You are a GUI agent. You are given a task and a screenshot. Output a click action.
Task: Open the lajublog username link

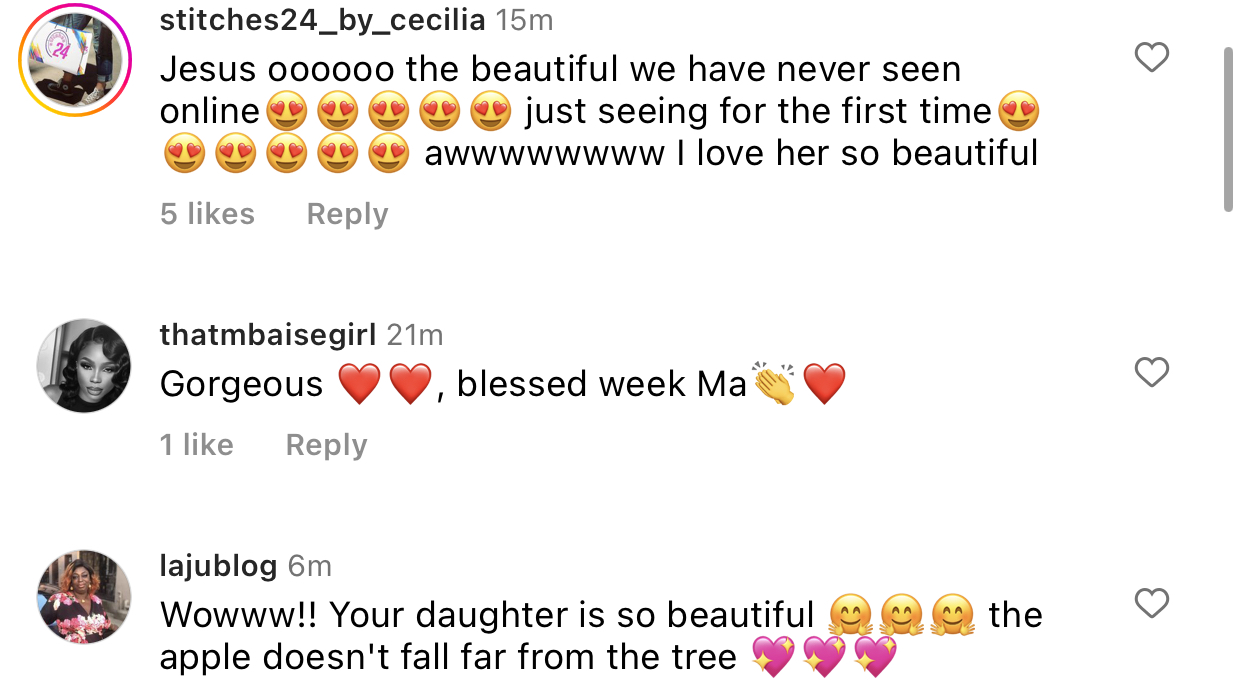[x=219, y=566]
